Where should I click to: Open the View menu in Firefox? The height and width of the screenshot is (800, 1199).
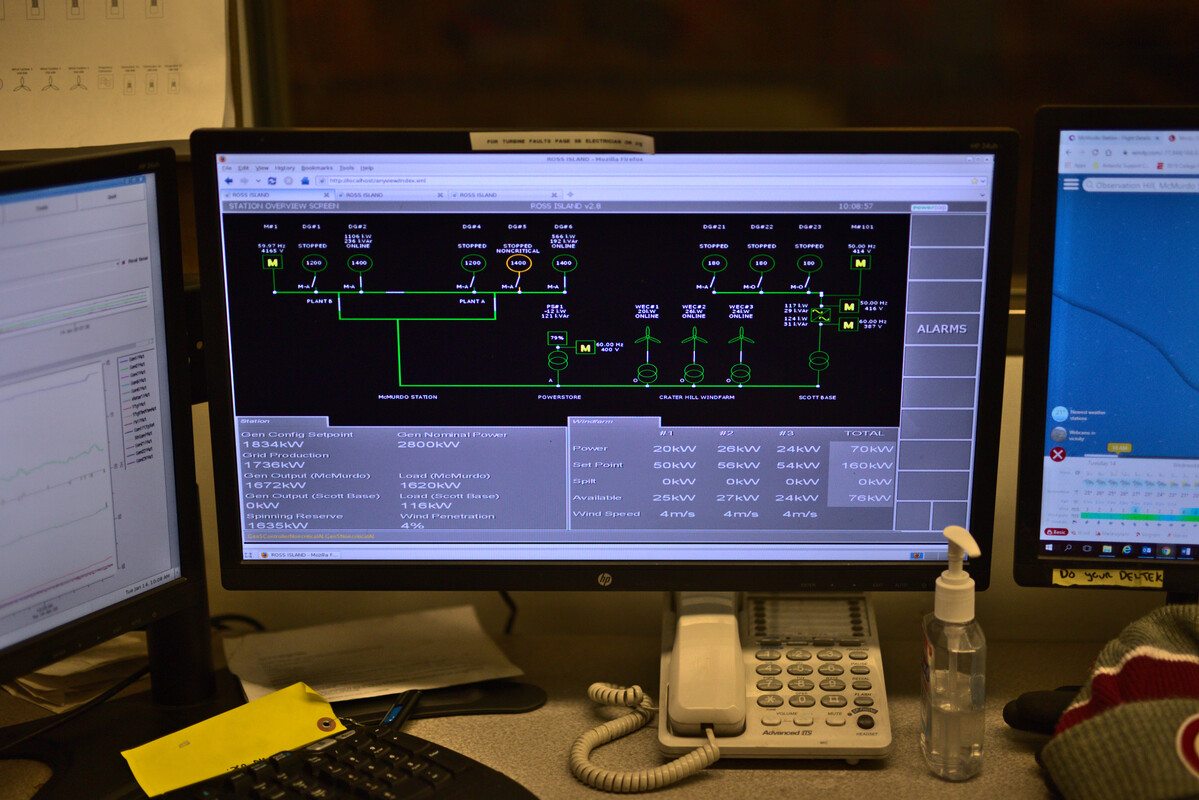[x=262, y=168]
